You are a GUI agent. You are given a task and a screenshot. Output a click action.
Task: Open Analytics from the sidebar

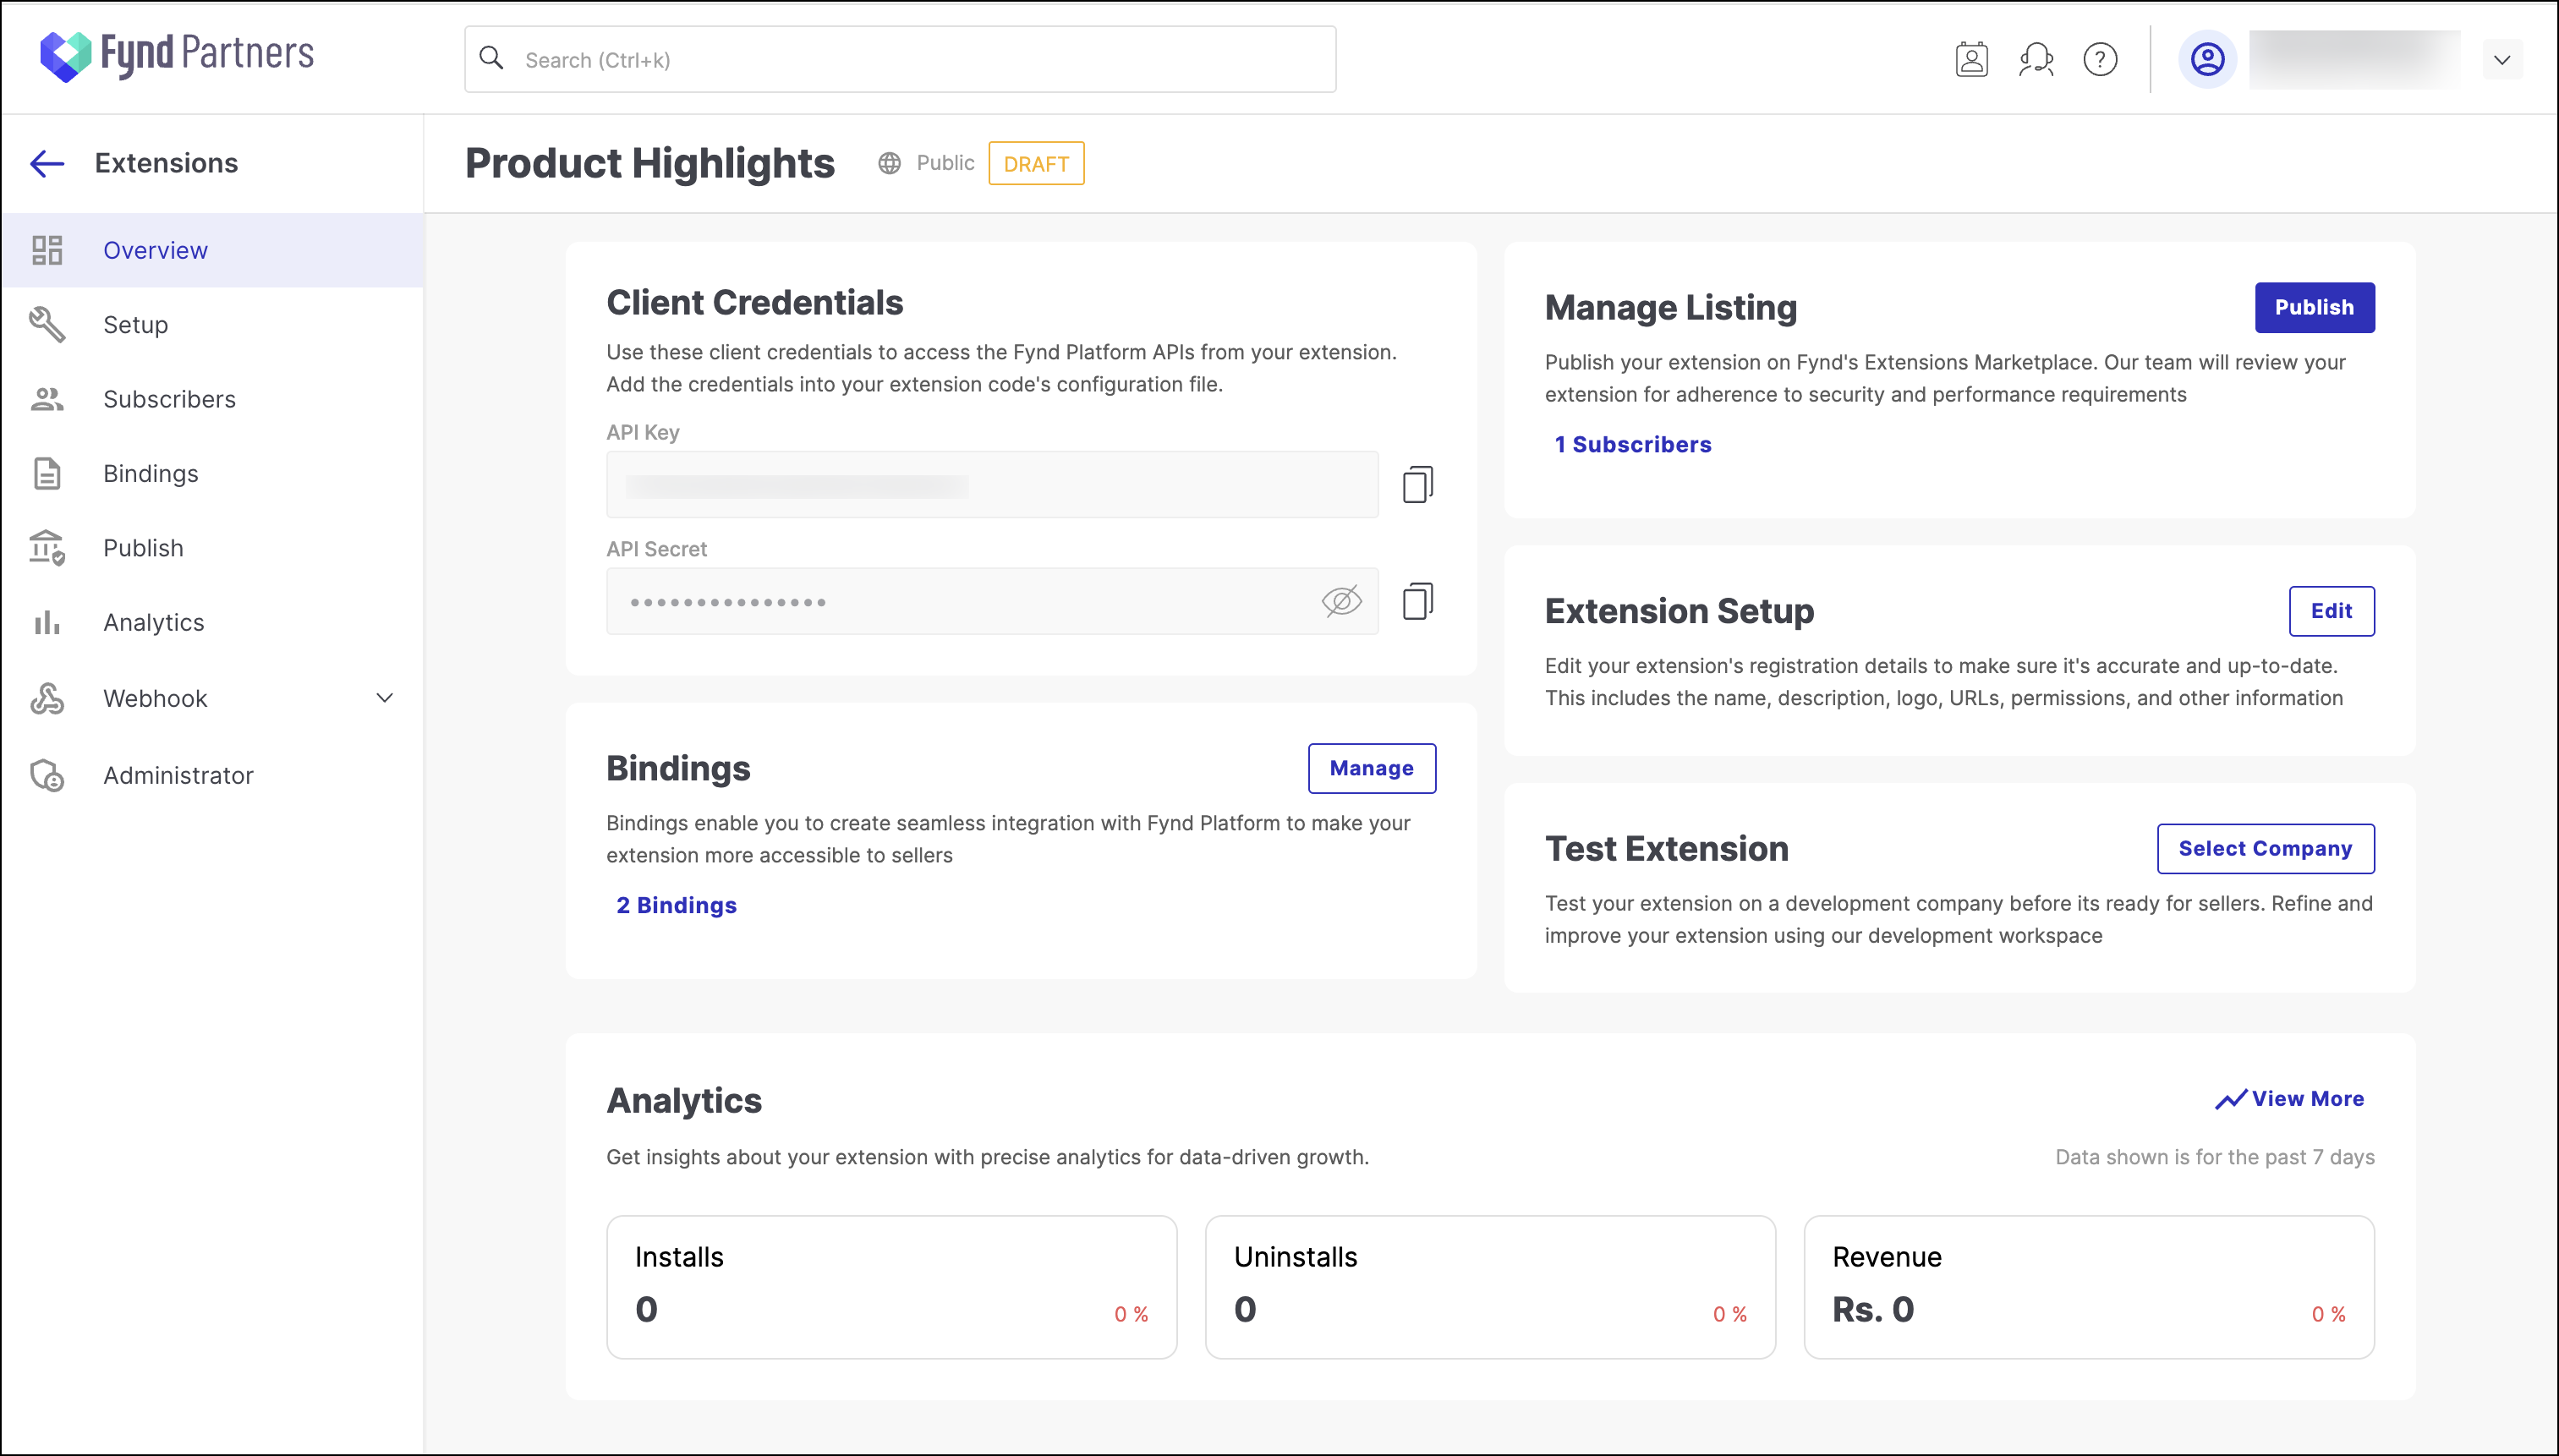[x=212, y=622]
